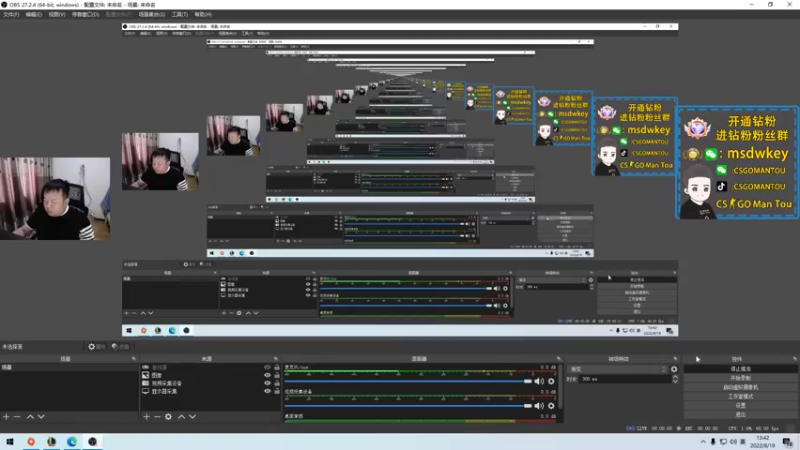Open Microsoft Edge from the taskbar
800x450 pixels.
tap(72, 442)
